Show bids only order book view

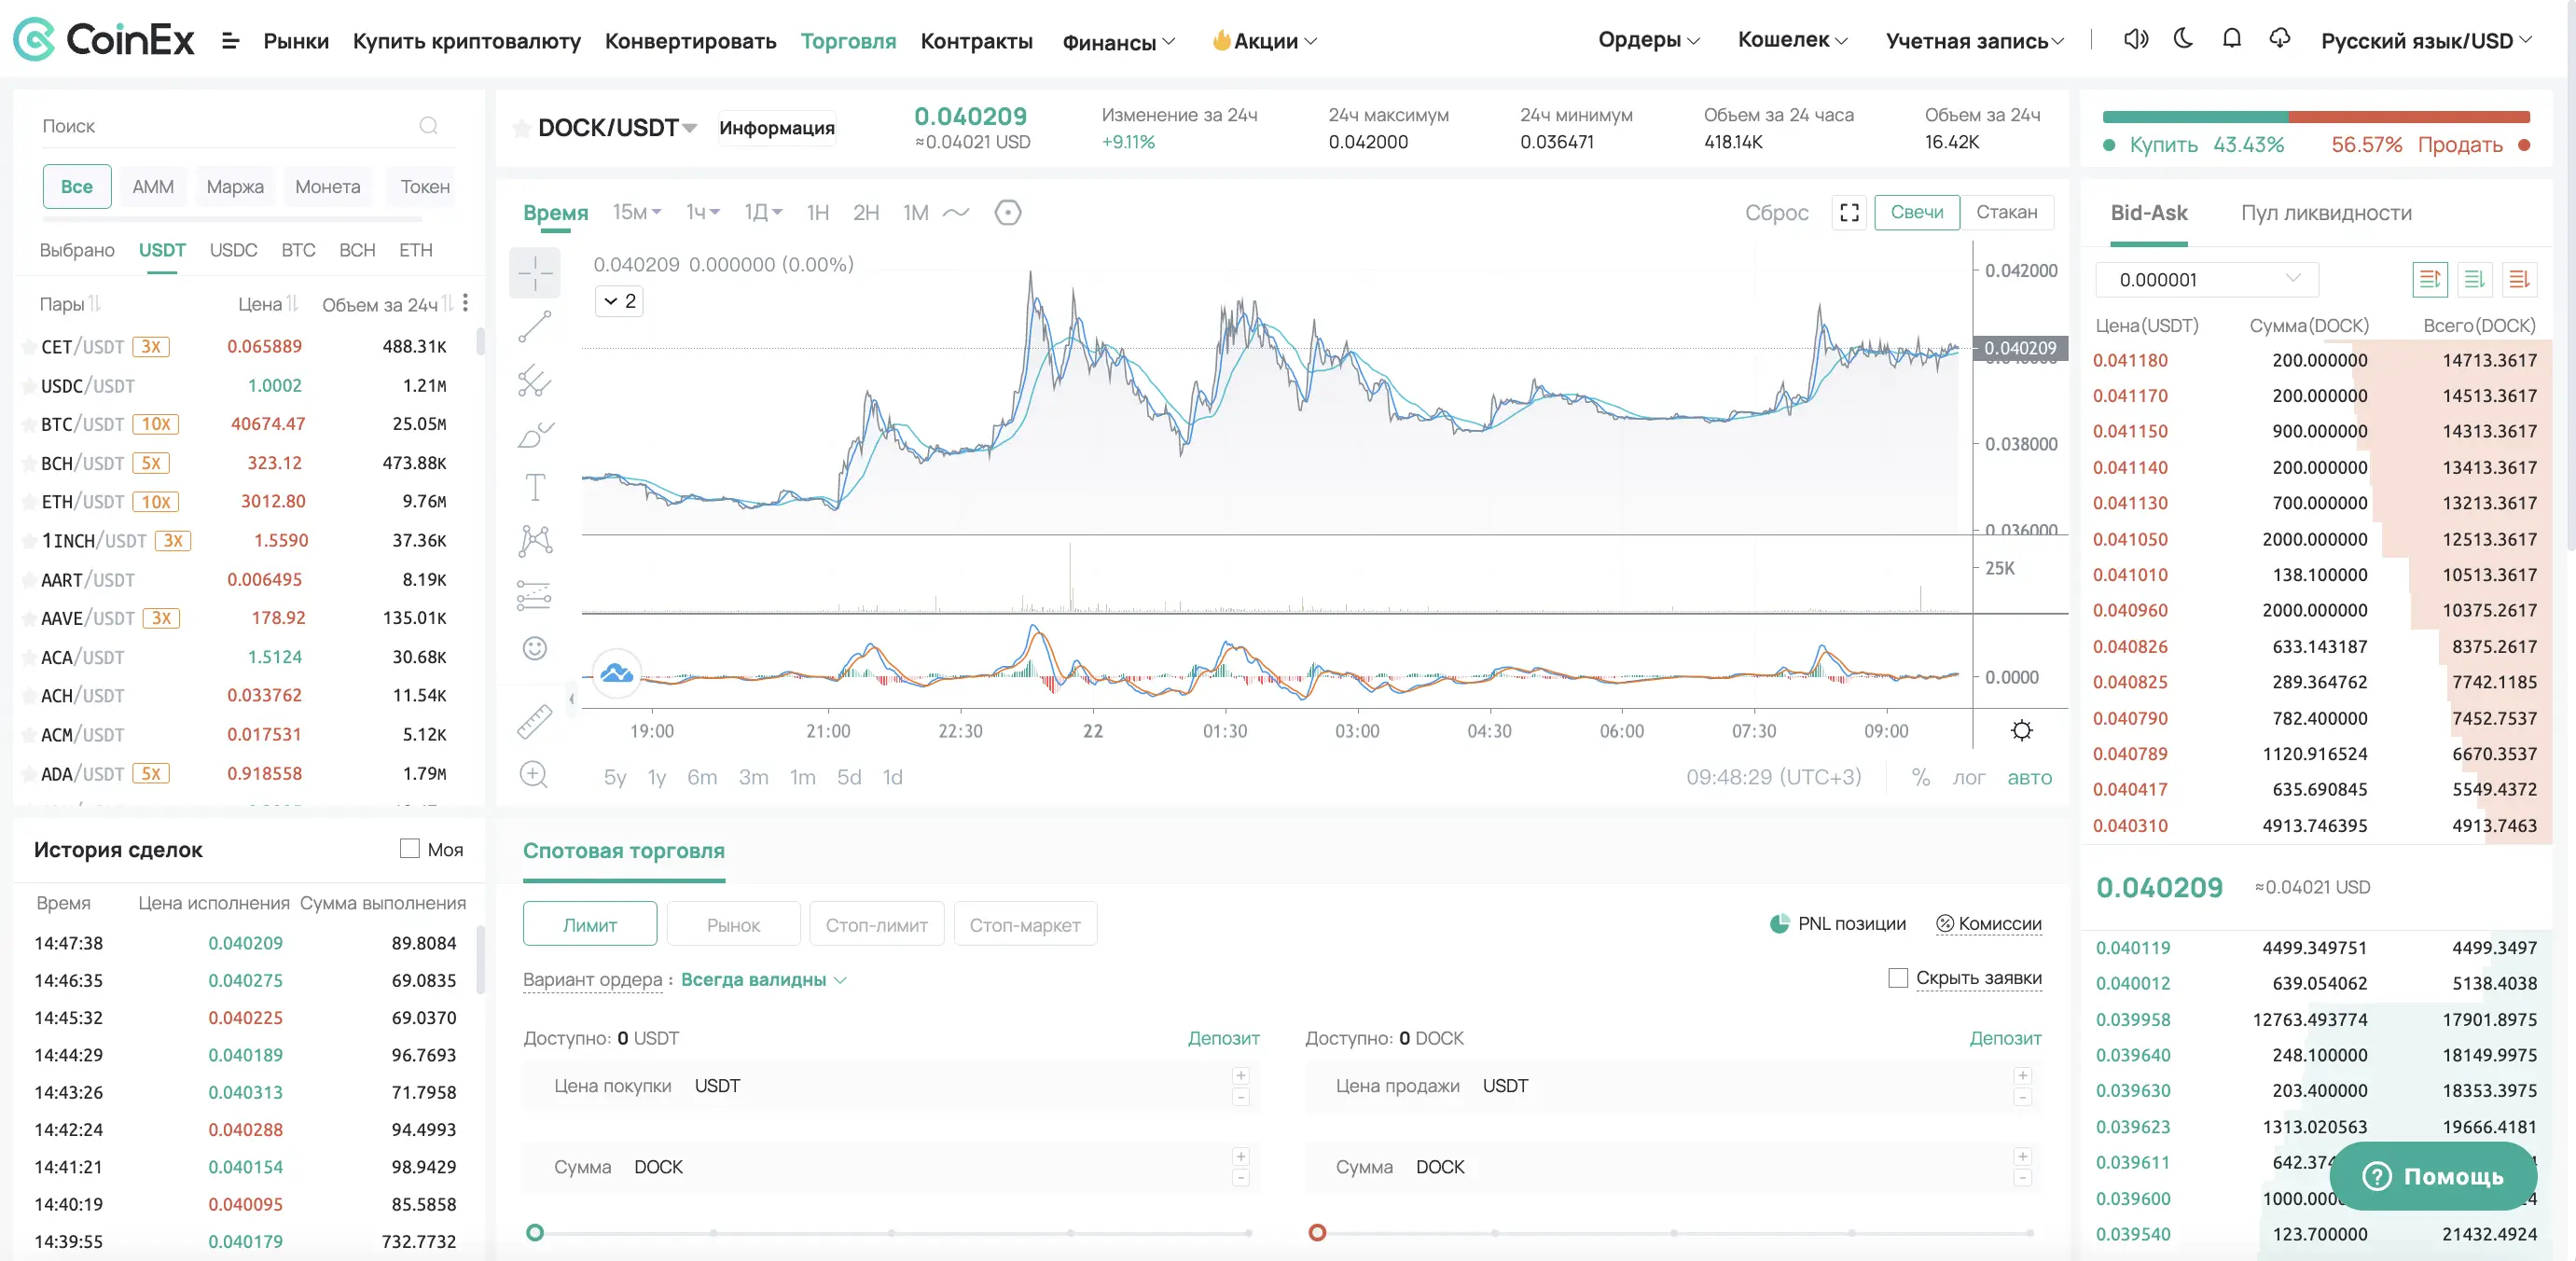coord(2474,279)
